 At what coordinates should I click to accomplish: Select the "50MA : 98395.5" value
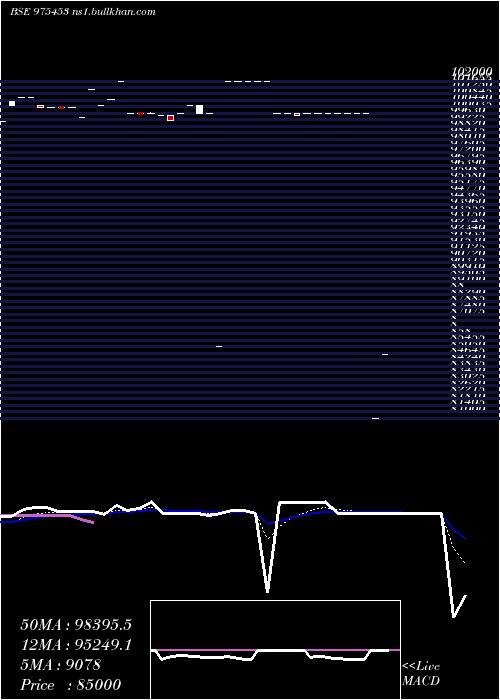point(76,625)
